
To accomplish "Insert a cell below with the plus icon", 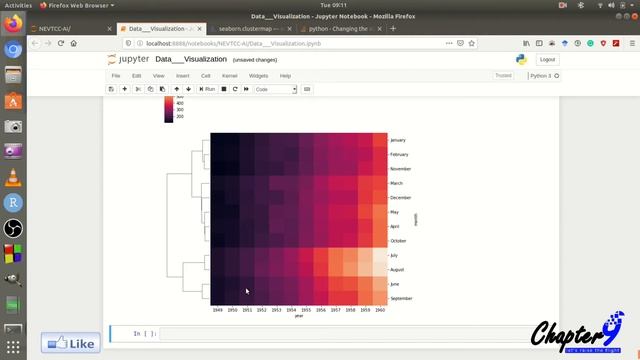I will click(124, 89).
